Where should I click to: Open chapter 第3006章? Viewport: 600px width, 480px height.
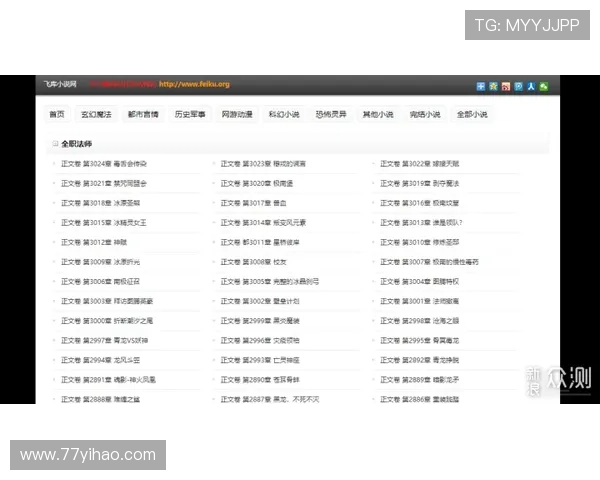101,282
